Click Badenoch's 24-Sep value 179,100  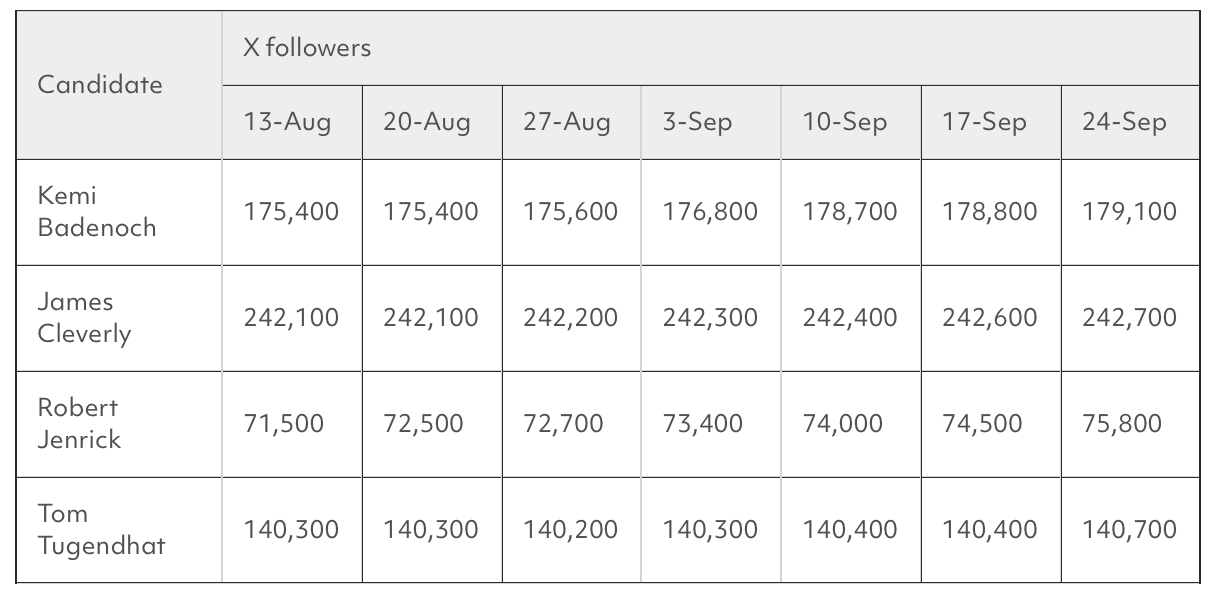coord(1129,213)
